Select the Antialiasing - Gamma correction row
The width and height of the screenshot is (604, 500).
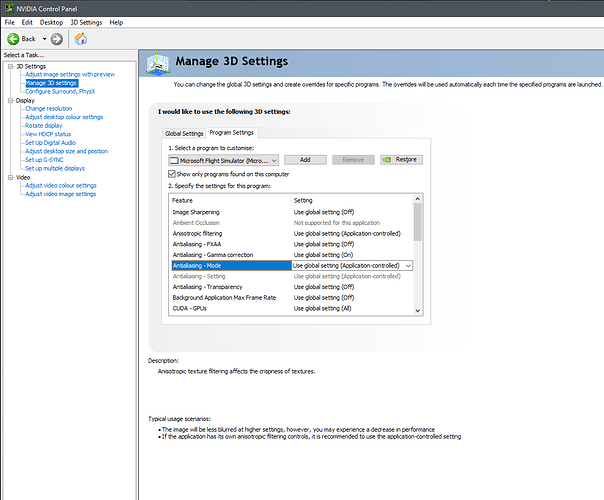pyautogui.click(x=292, y=255)
